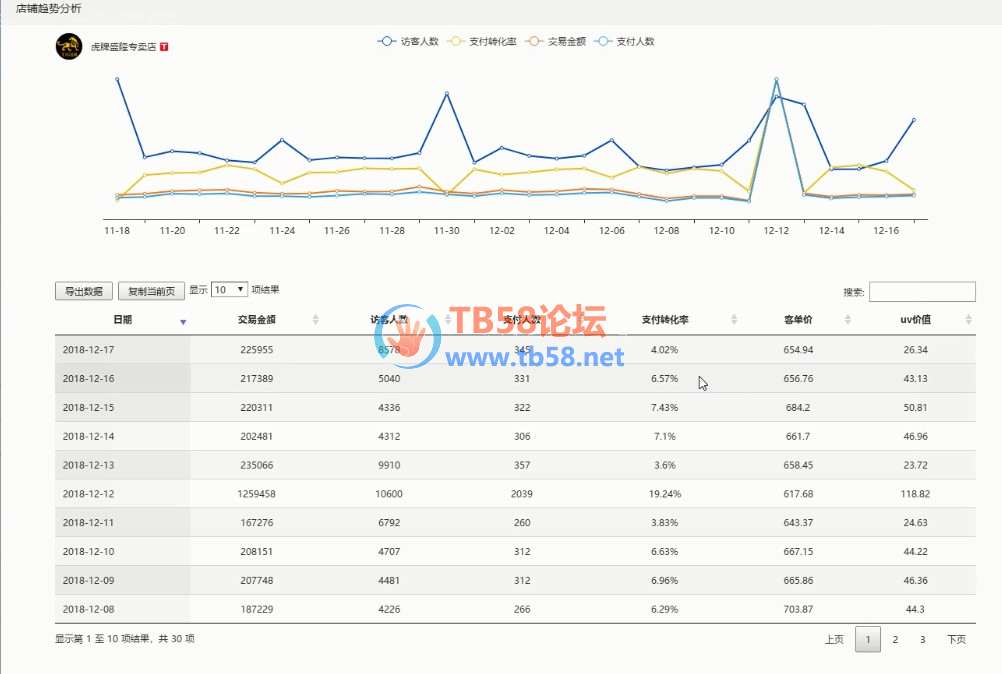The image size is (1002, 674).
Task: Sort by 支付转化率 column arrows
Action: pos(734,319)
